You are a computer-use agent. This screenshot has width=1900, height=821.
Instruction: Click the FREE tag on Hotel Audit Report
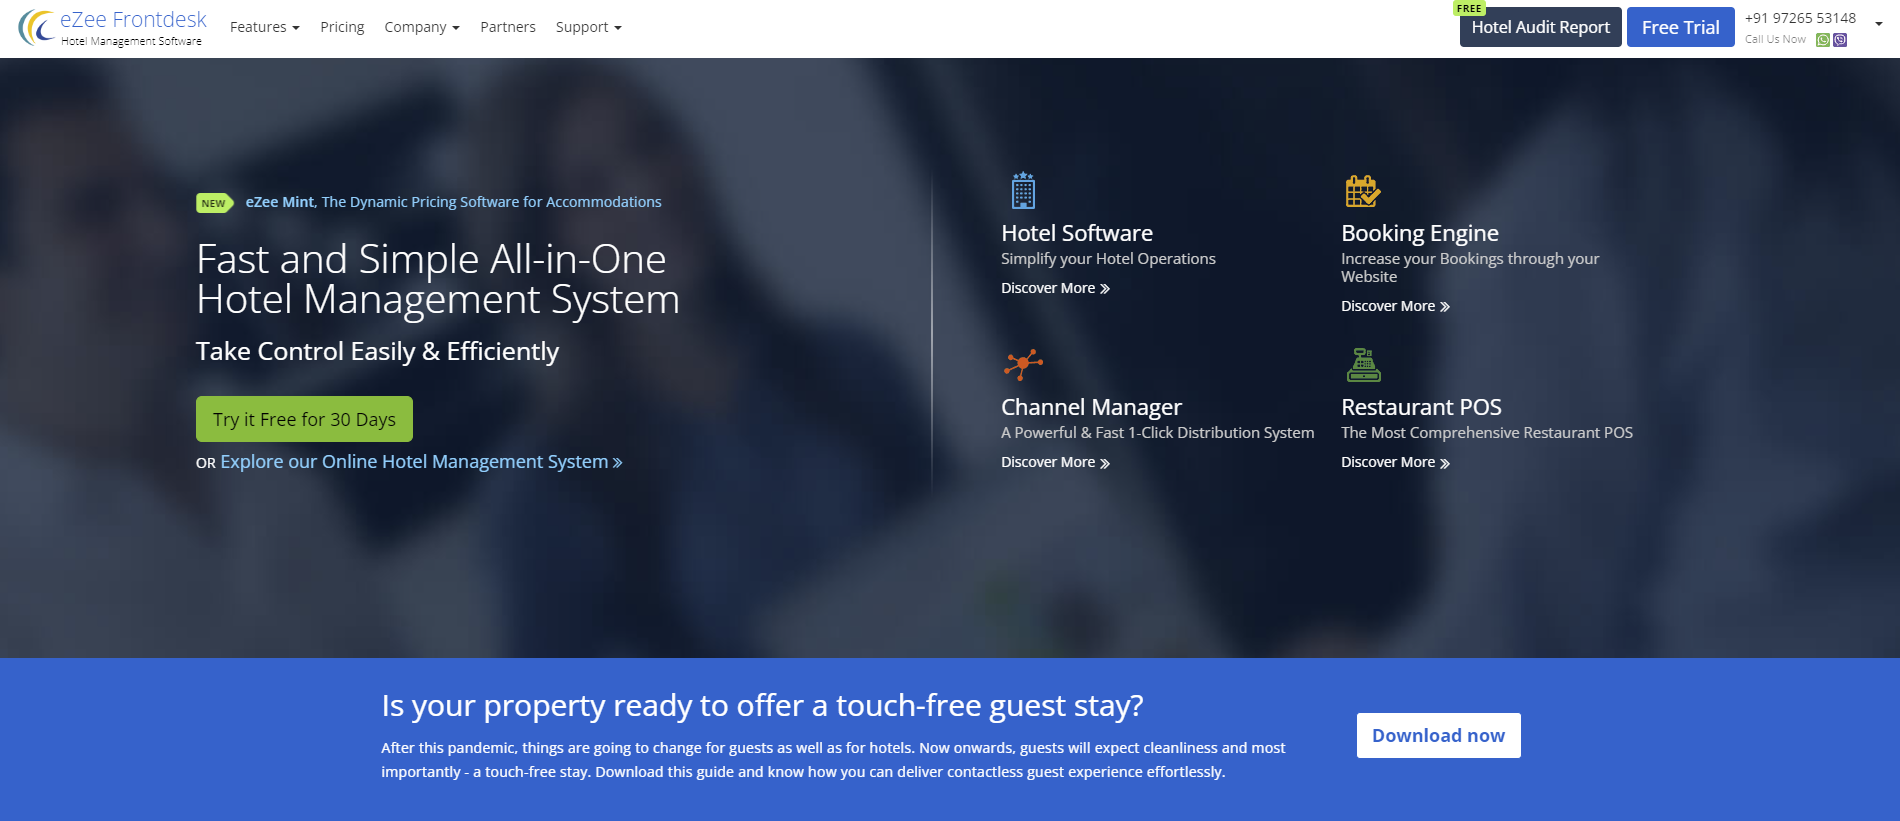pyautogui.click(x=1469, y=8)
